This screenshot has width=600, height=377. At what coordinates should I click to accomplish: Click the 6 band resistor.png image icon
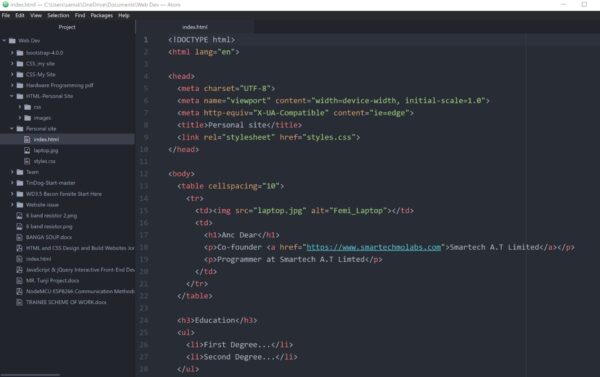(19, 227)
